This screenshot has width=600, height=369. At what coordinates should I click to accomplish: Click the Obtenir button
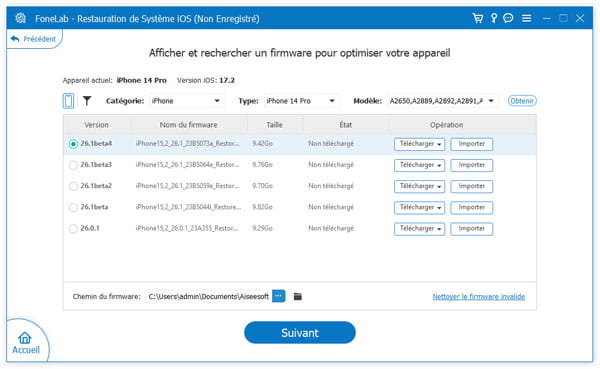pyautogui.click(x=522, y=101)
